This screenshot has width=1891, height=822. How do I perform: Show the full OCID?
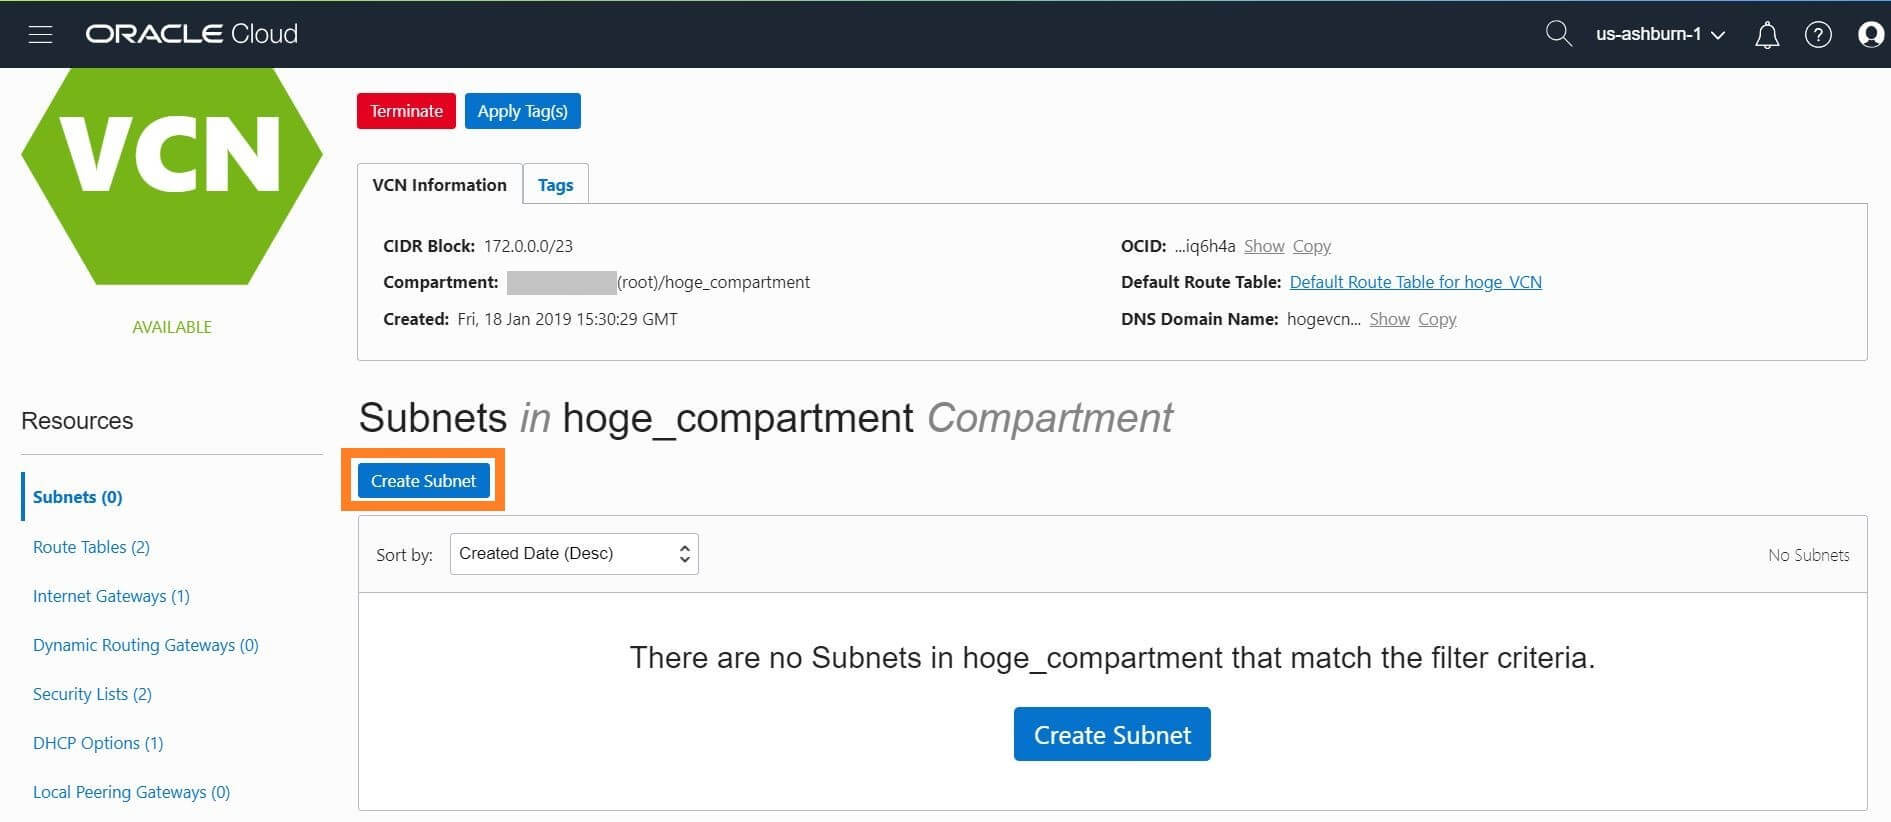[1264, 246]
